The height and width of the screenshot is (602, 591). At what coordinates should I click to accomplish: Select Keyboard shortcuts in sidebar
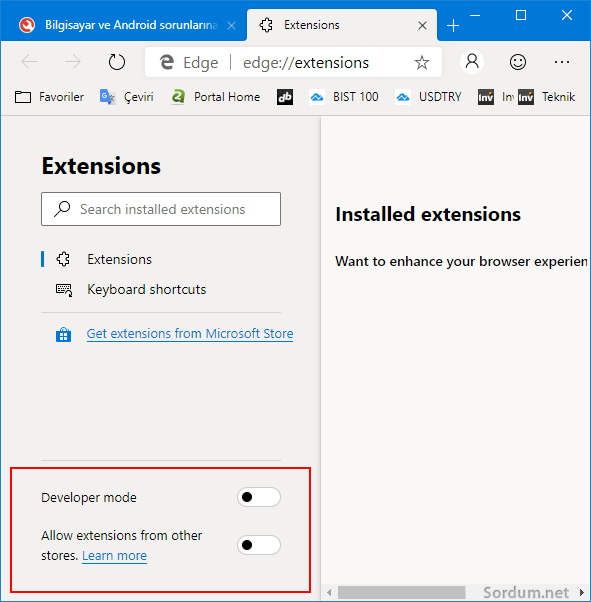pyautogui.click(x=131, y=289)
